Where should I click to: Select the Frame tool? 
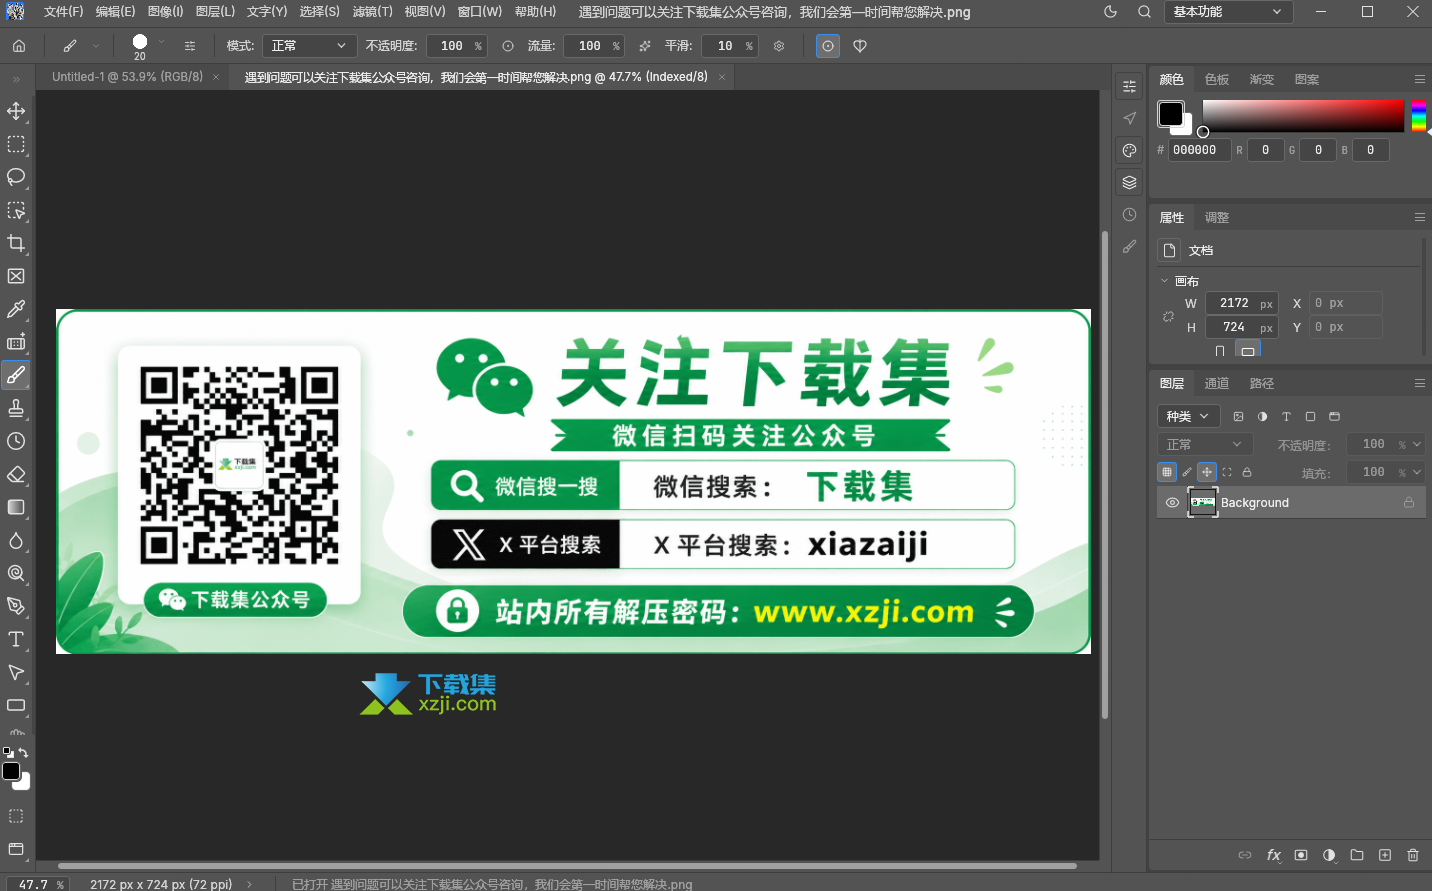[16, 276]
